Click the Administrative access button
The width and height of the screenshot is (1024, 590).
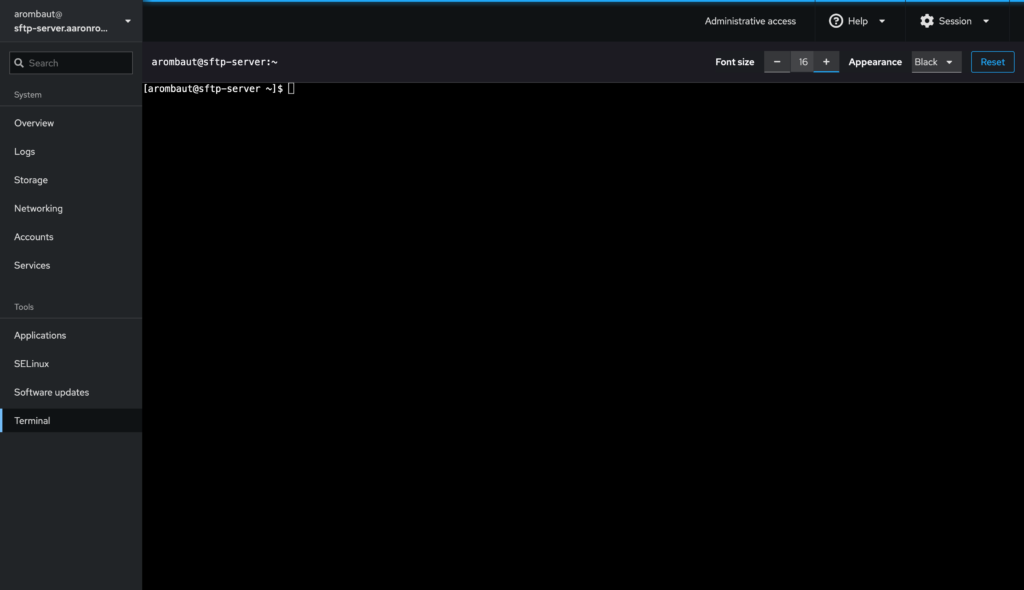click(x=750, y=21)
